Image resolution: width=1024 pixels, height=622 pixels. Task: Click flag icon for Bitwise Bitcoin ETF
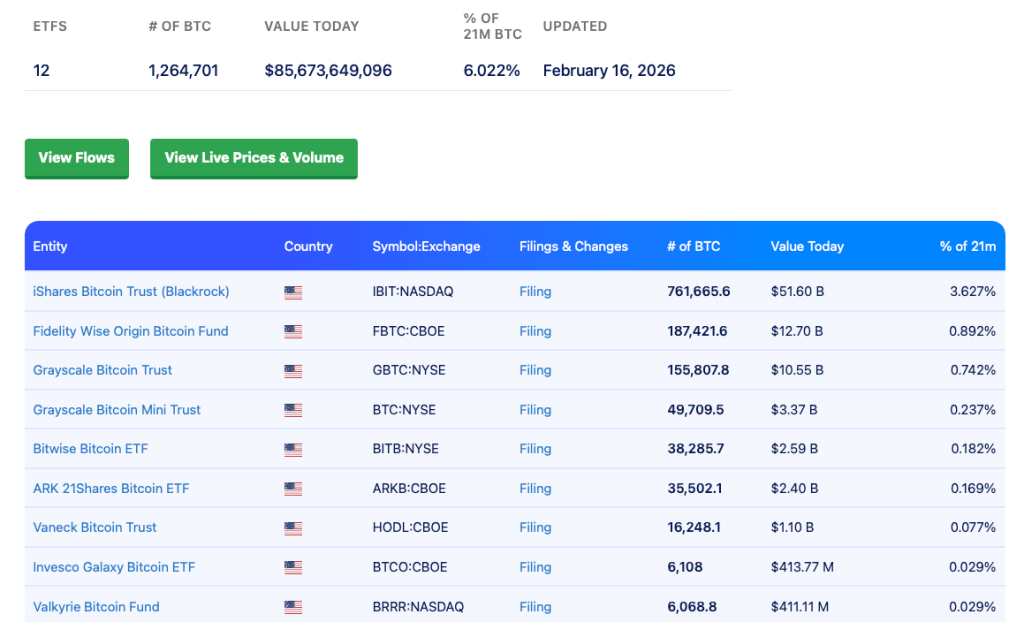coord(293,450)
